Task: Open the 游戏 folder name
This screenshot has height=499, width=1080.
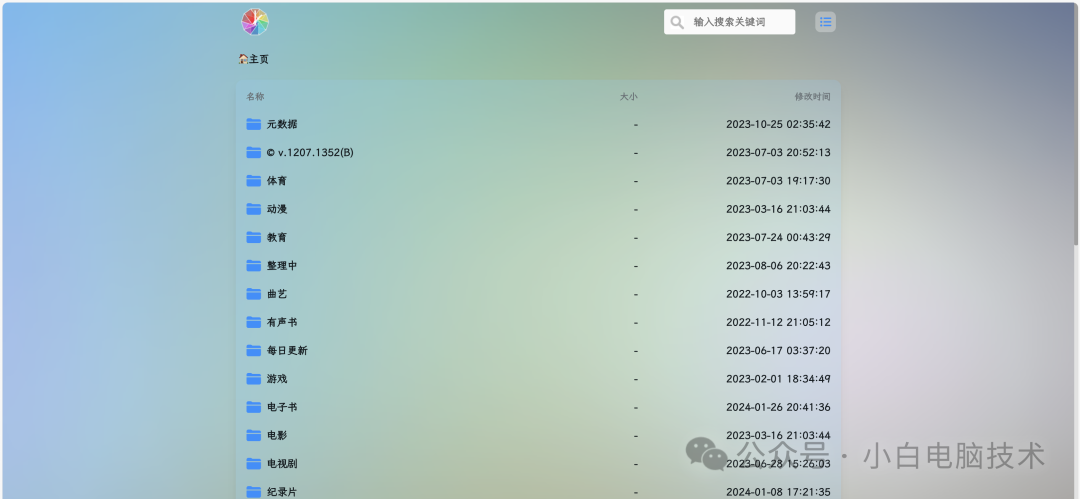Action: click(x=277, y=378)
